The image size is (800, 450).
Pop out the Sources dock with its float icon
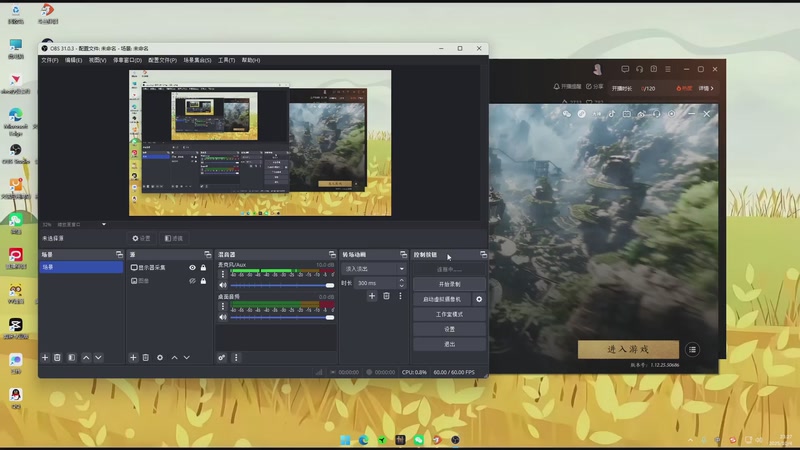point(208,254)
